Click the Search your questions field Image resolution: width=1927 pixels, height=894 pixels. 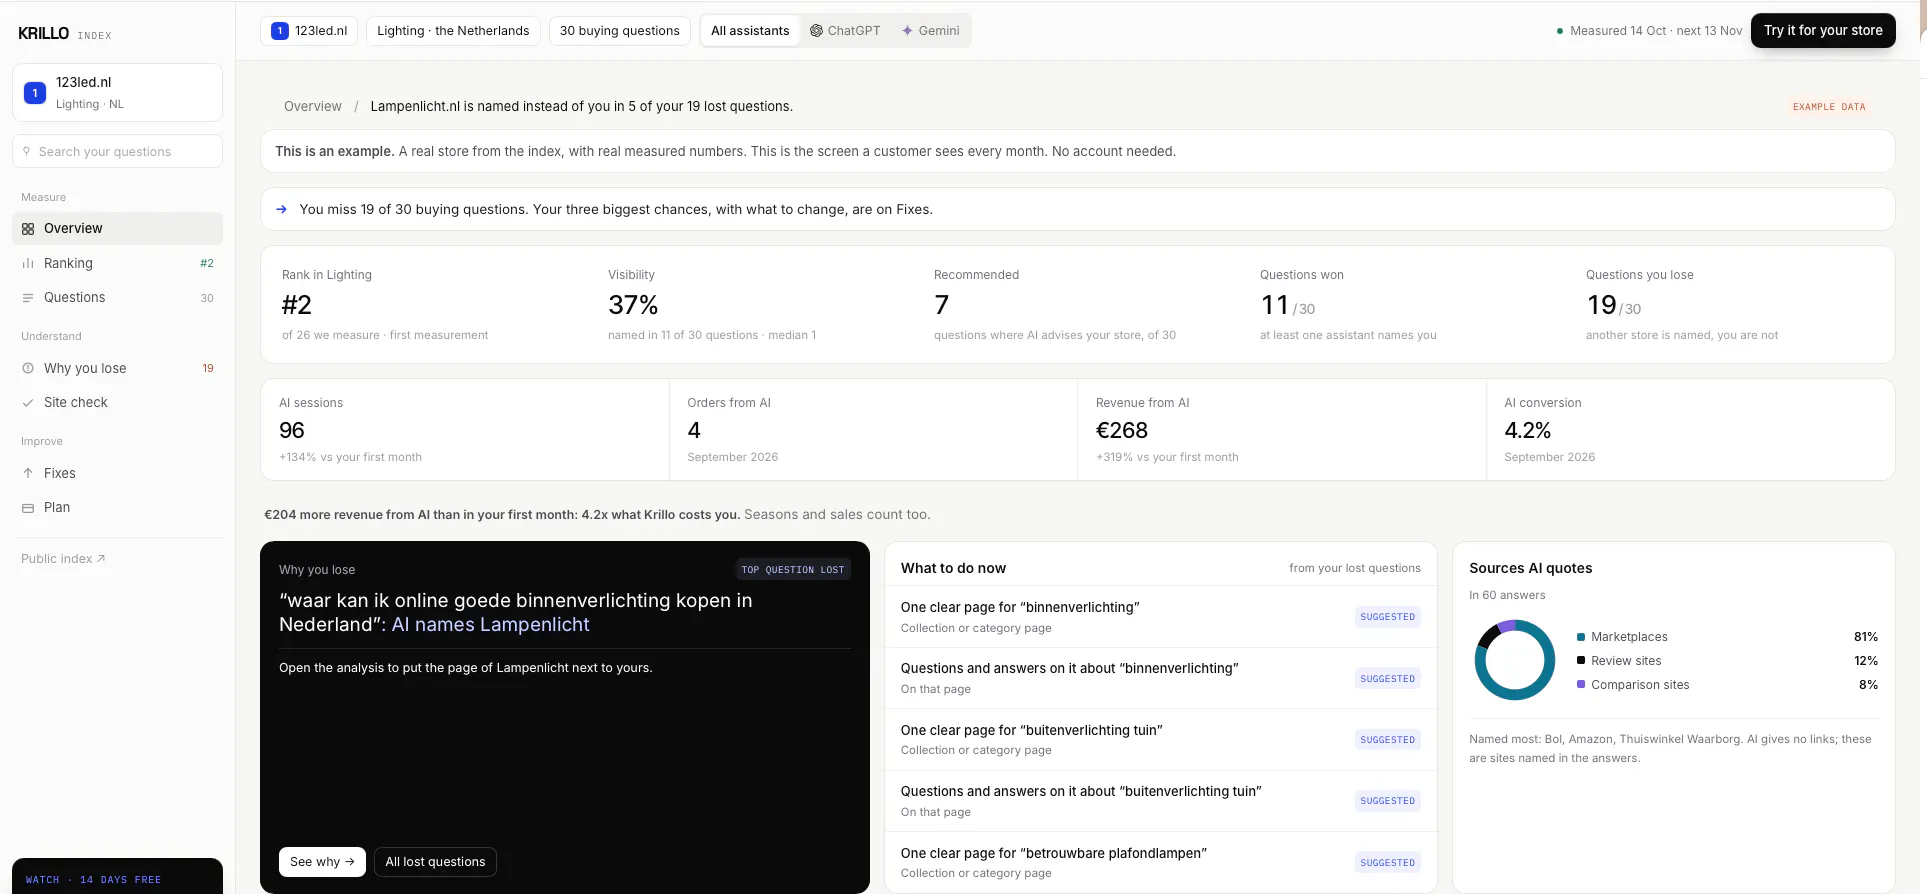coord(117,152)
